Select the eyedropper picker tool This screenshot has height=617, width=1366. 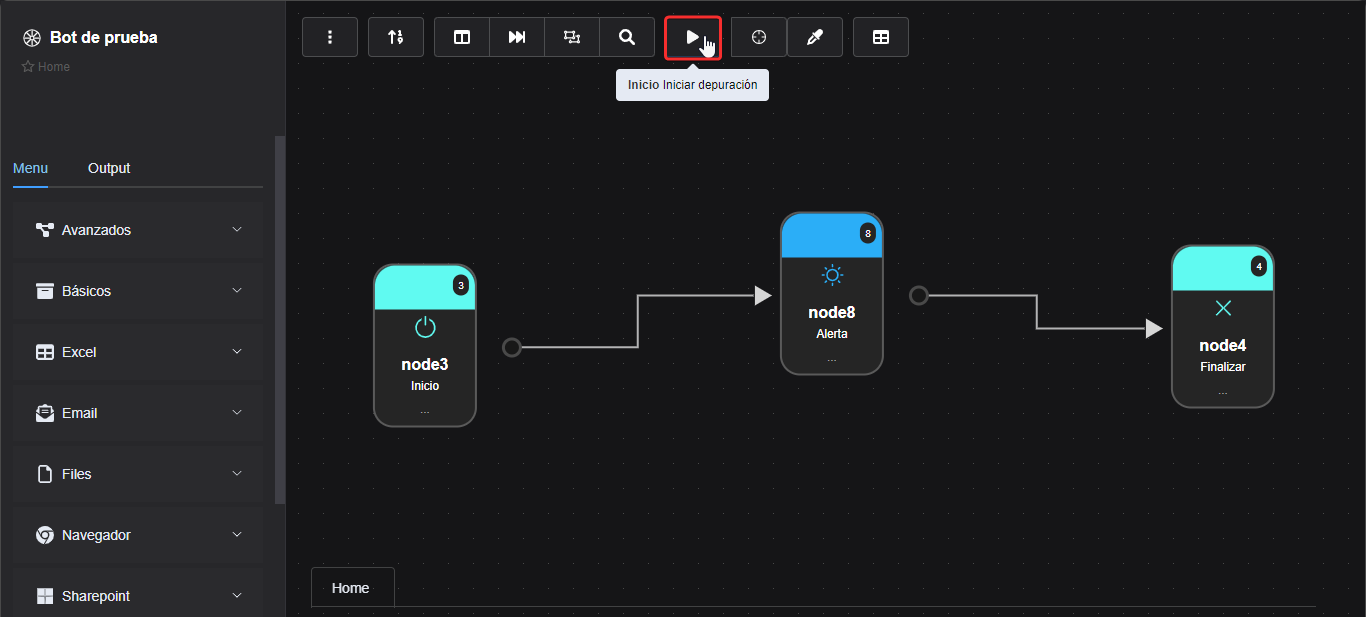click(815, 37)
